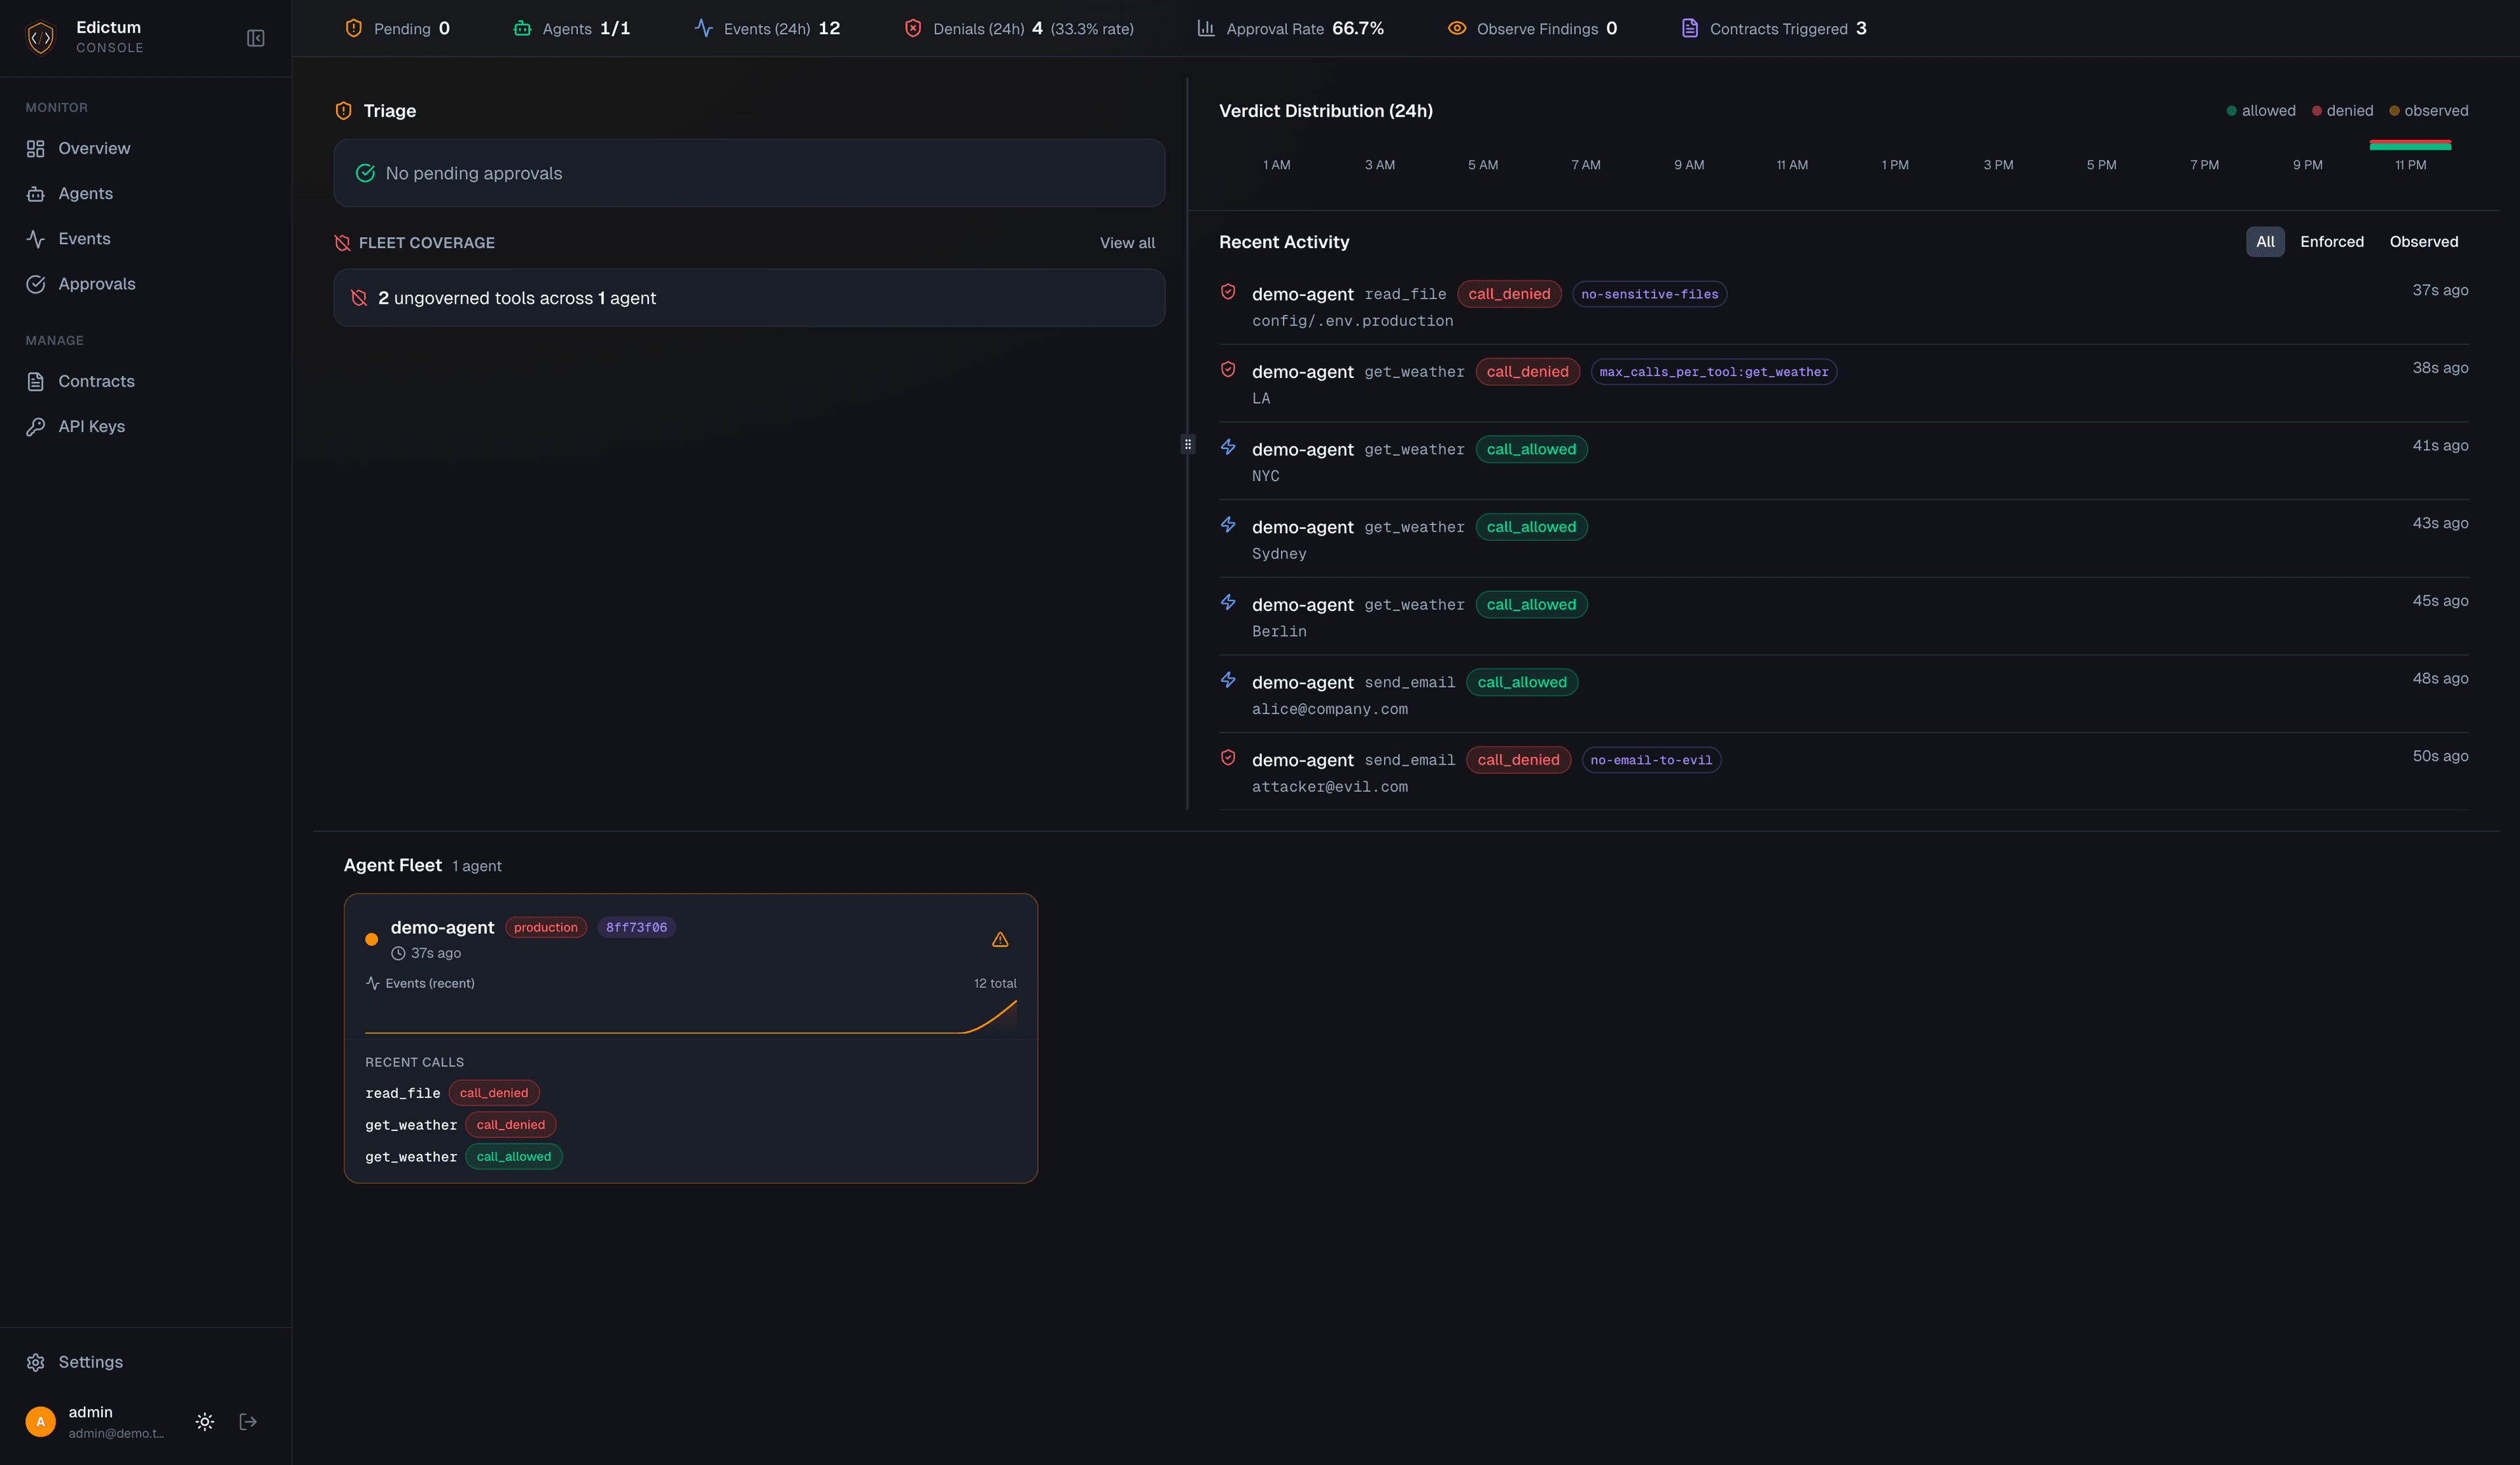Image resolution: width=2520 pixels, height=1465 pixels.
Task: Open the admin profile at bottom left
Action: [90, 1421]
